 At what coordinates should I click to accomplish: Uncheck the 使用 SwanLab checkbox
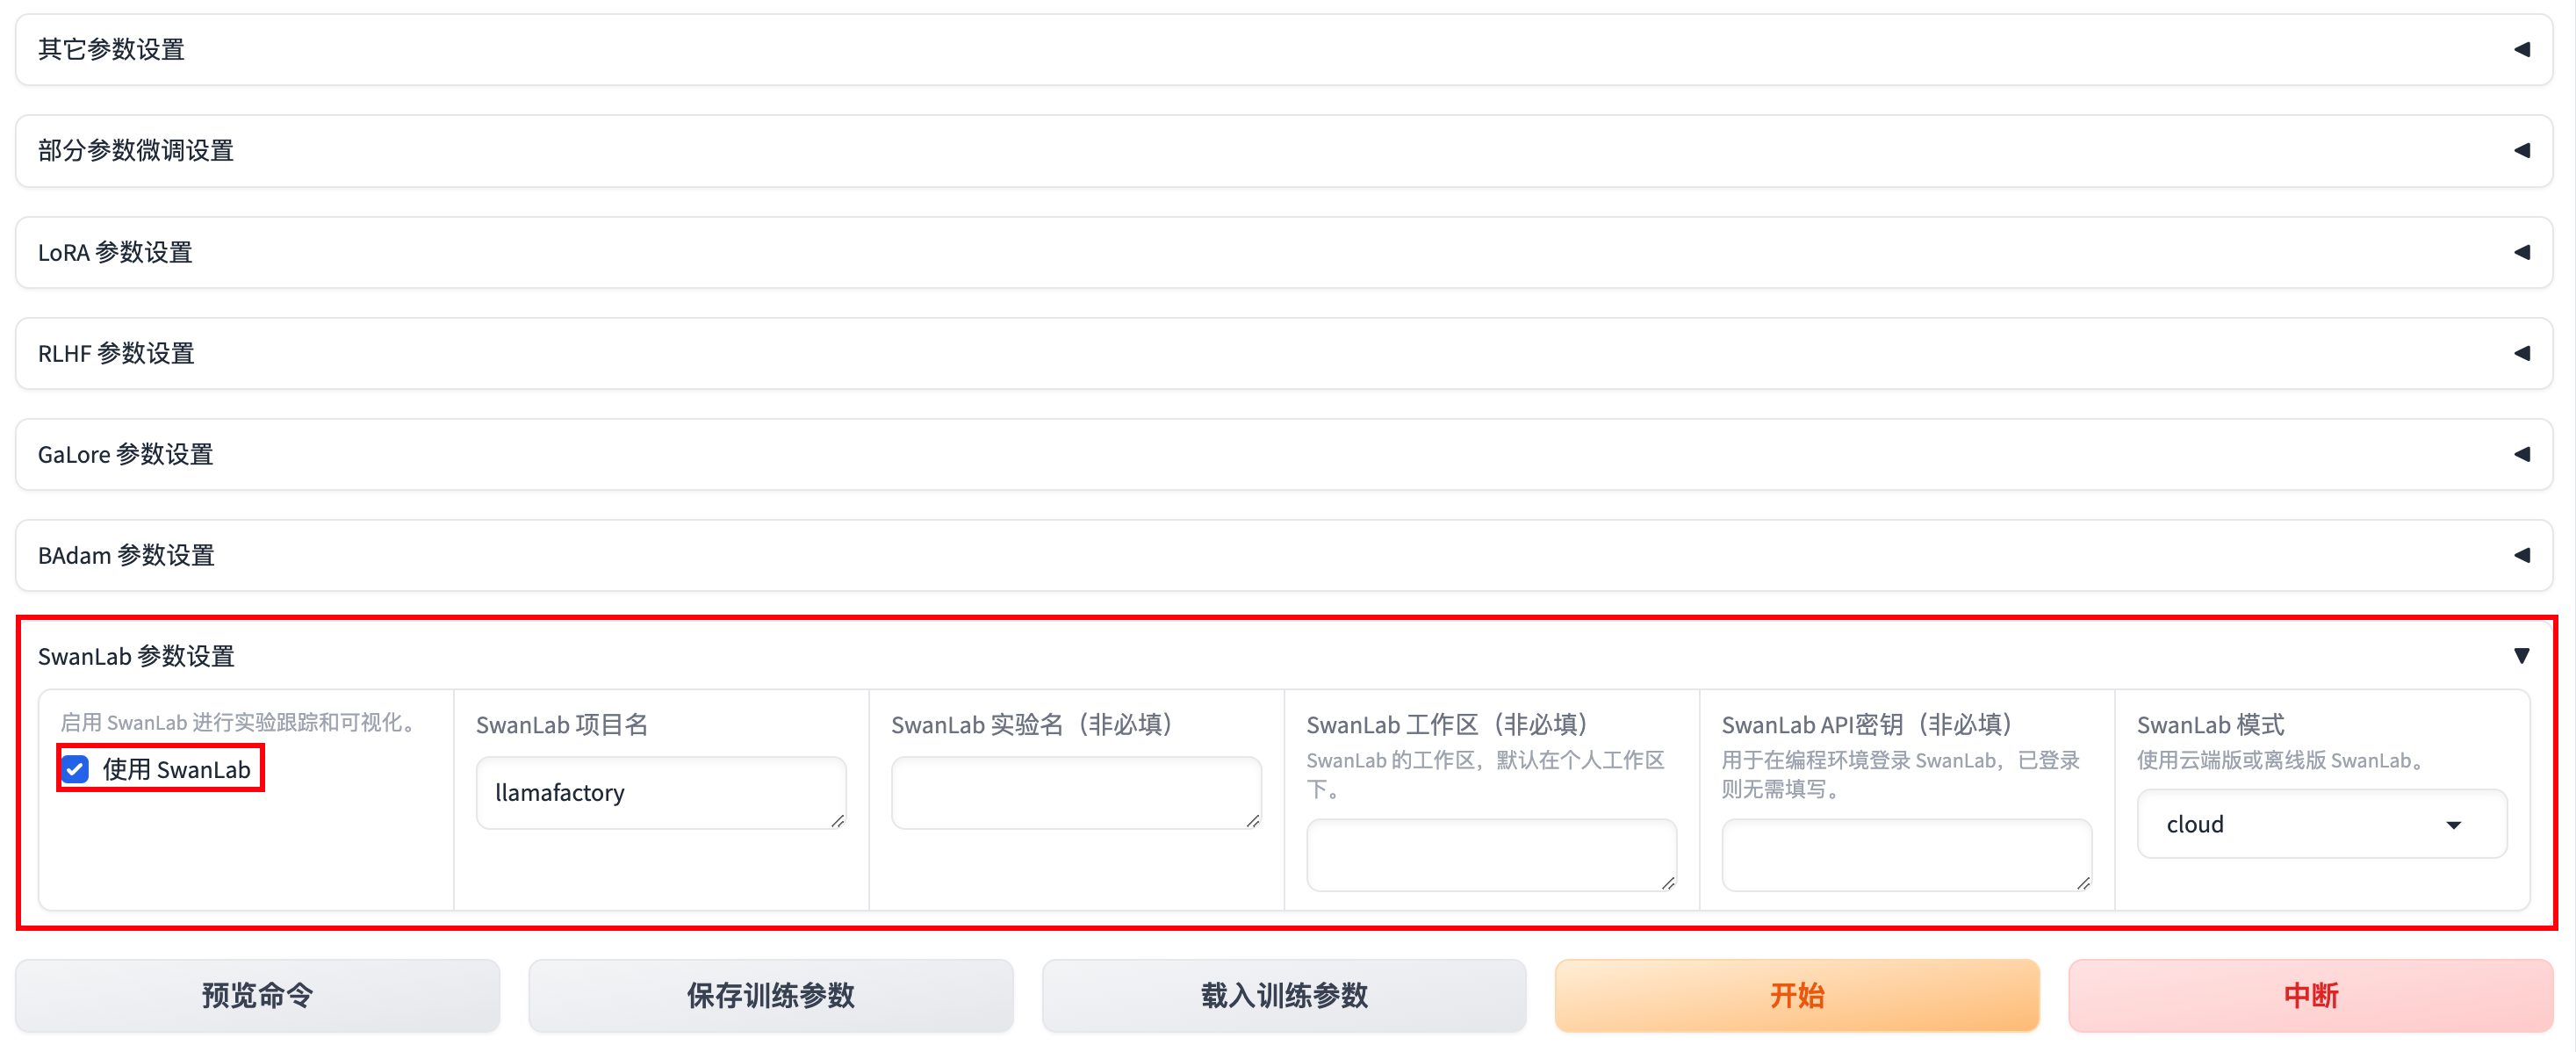coord(76,769)
